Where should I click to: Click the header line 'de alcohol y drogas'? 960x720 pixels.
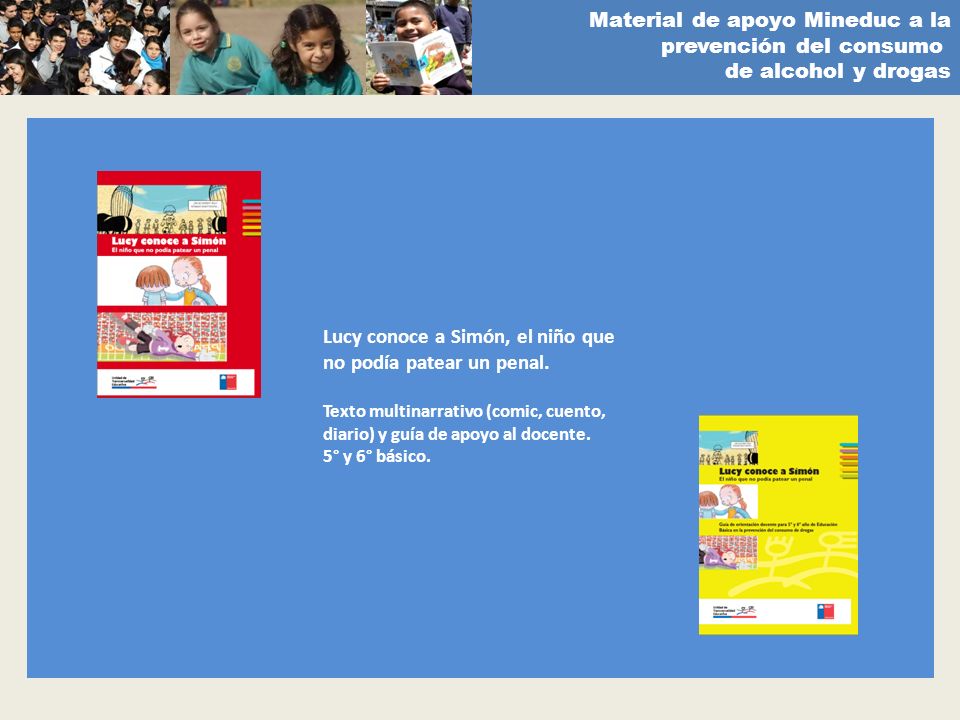click(838, 72)
